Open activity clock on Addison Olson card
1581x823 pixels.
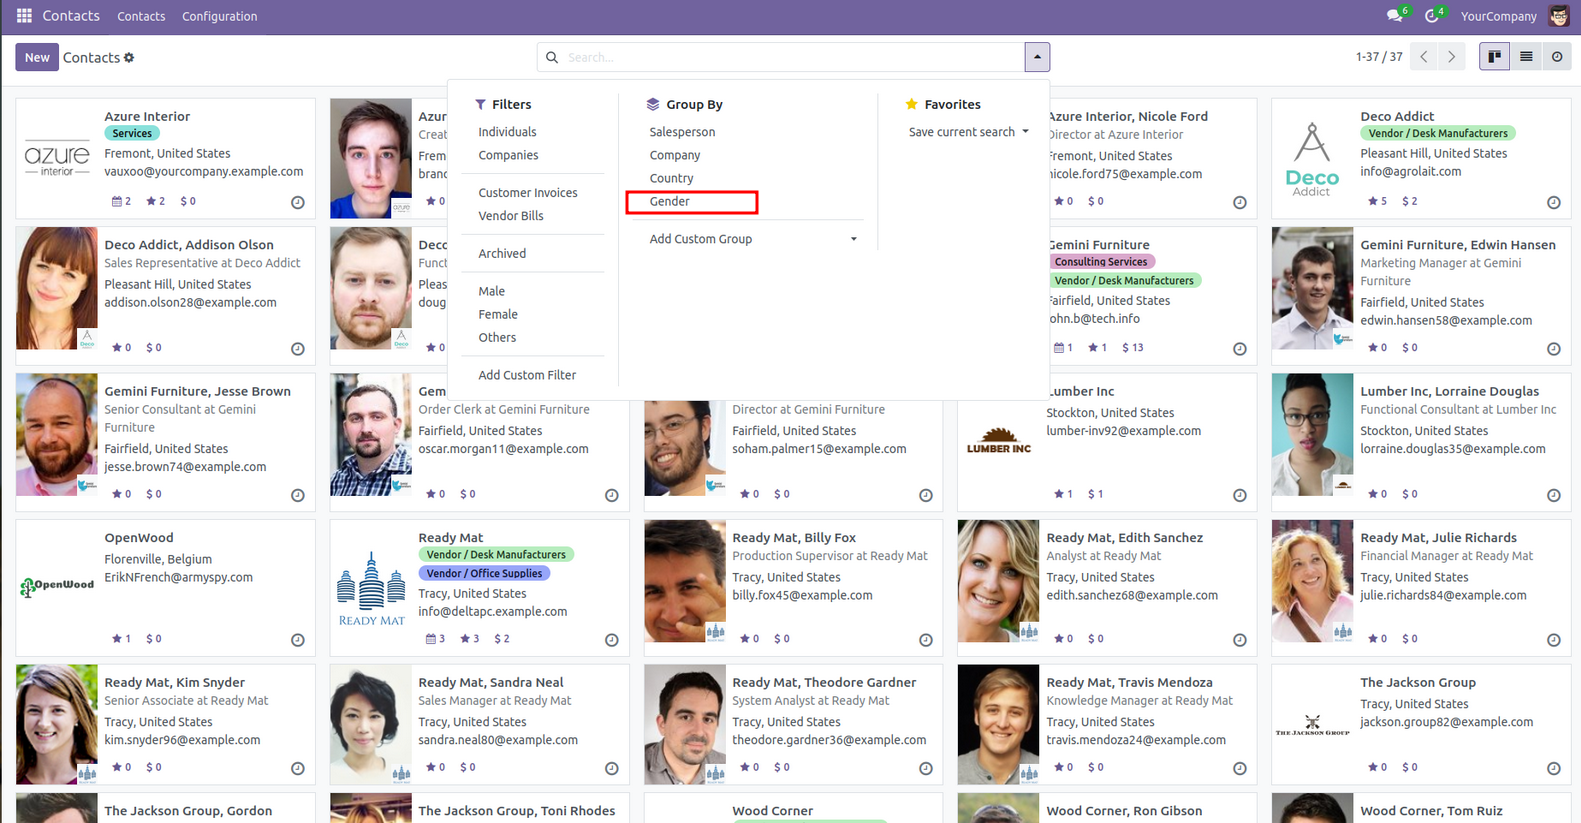point(298,349)
